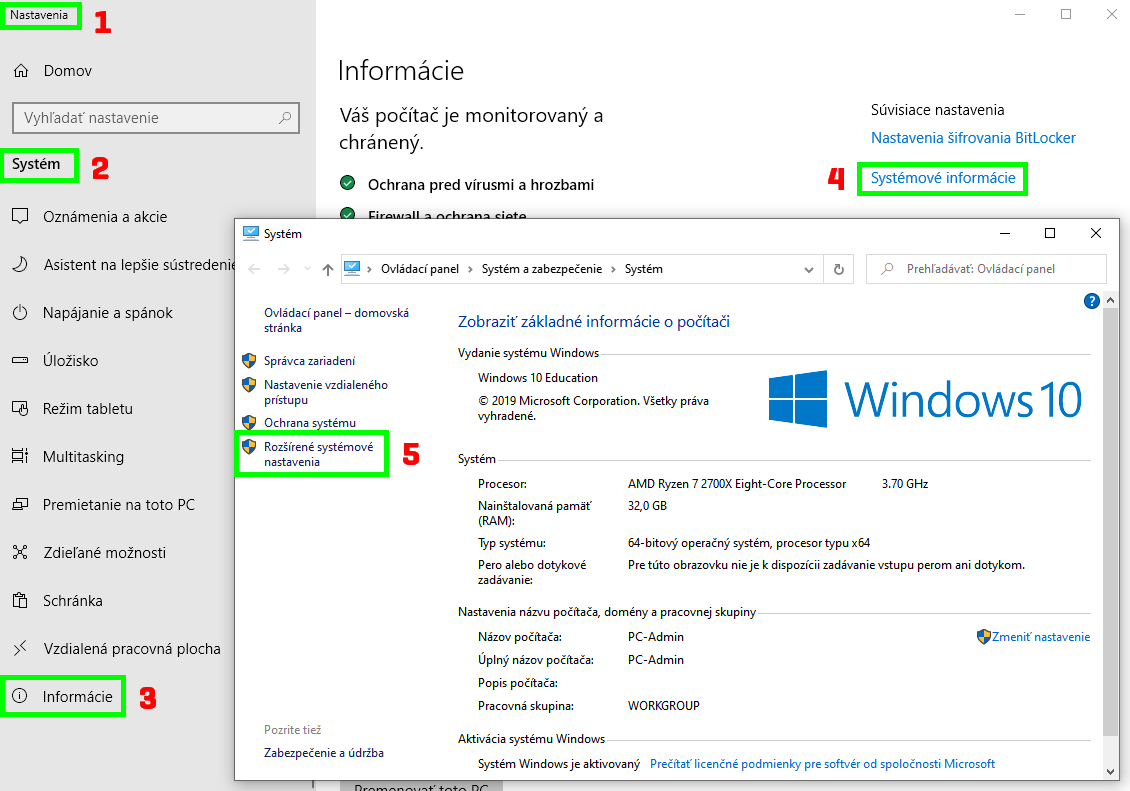Click the up arrow navigation button
This screenshot has height=791, width=1130.
click(x=328, y=269)
